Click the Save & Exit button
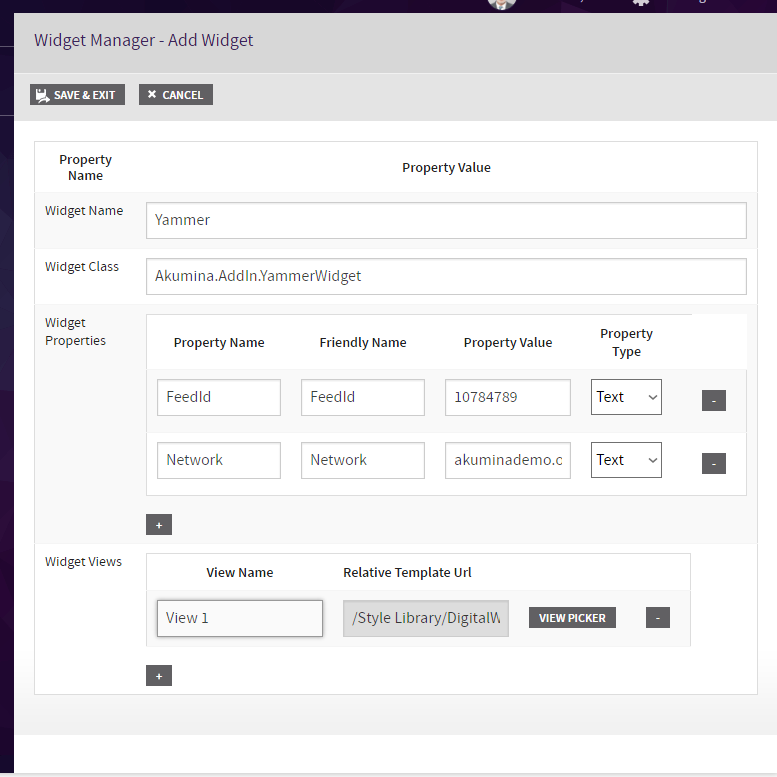This screenshot has width=777, height=777. pyautogui.click(x=77, y=95)
